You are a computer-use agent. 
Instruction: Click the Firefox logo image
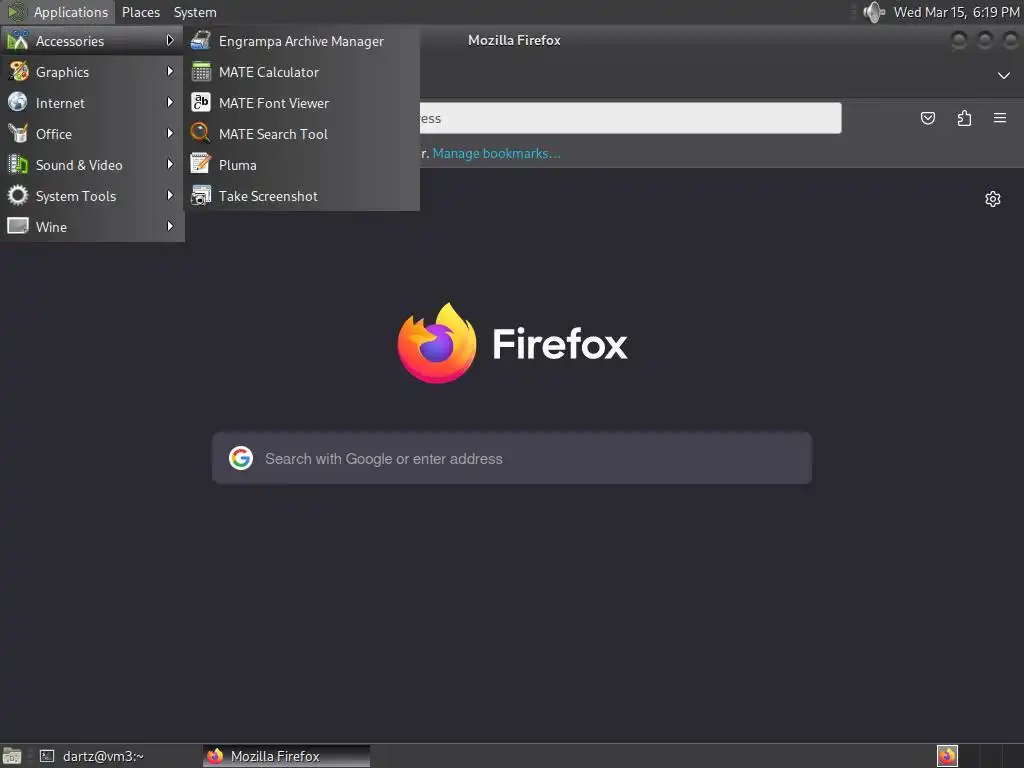coord(437,343)
